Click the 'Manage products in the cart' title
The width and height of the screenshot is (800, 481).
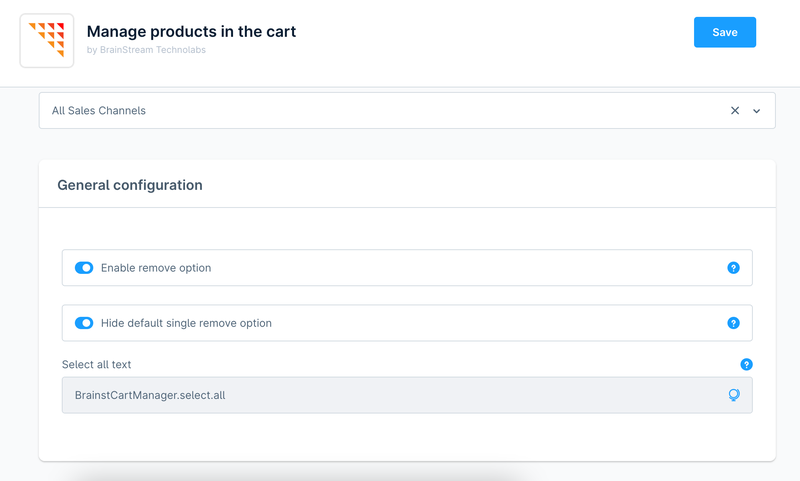click(191, 31)
